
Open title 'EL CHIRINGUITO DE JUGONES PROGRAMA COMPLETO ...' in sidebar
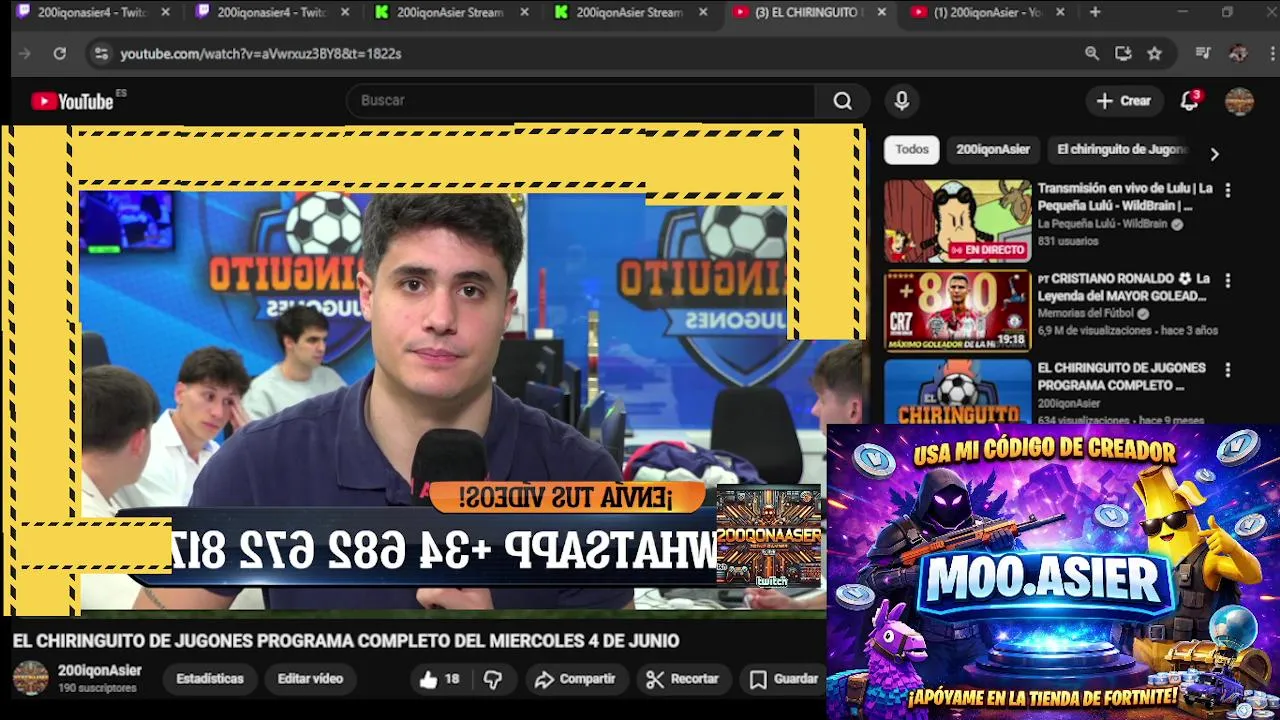tap(1121, 377)
